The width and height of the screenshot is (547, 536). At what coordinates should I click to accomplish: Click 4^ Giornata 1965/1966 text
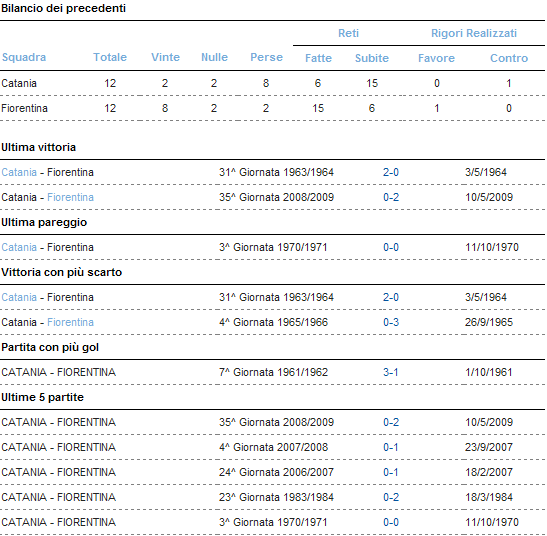coord(274,322)
